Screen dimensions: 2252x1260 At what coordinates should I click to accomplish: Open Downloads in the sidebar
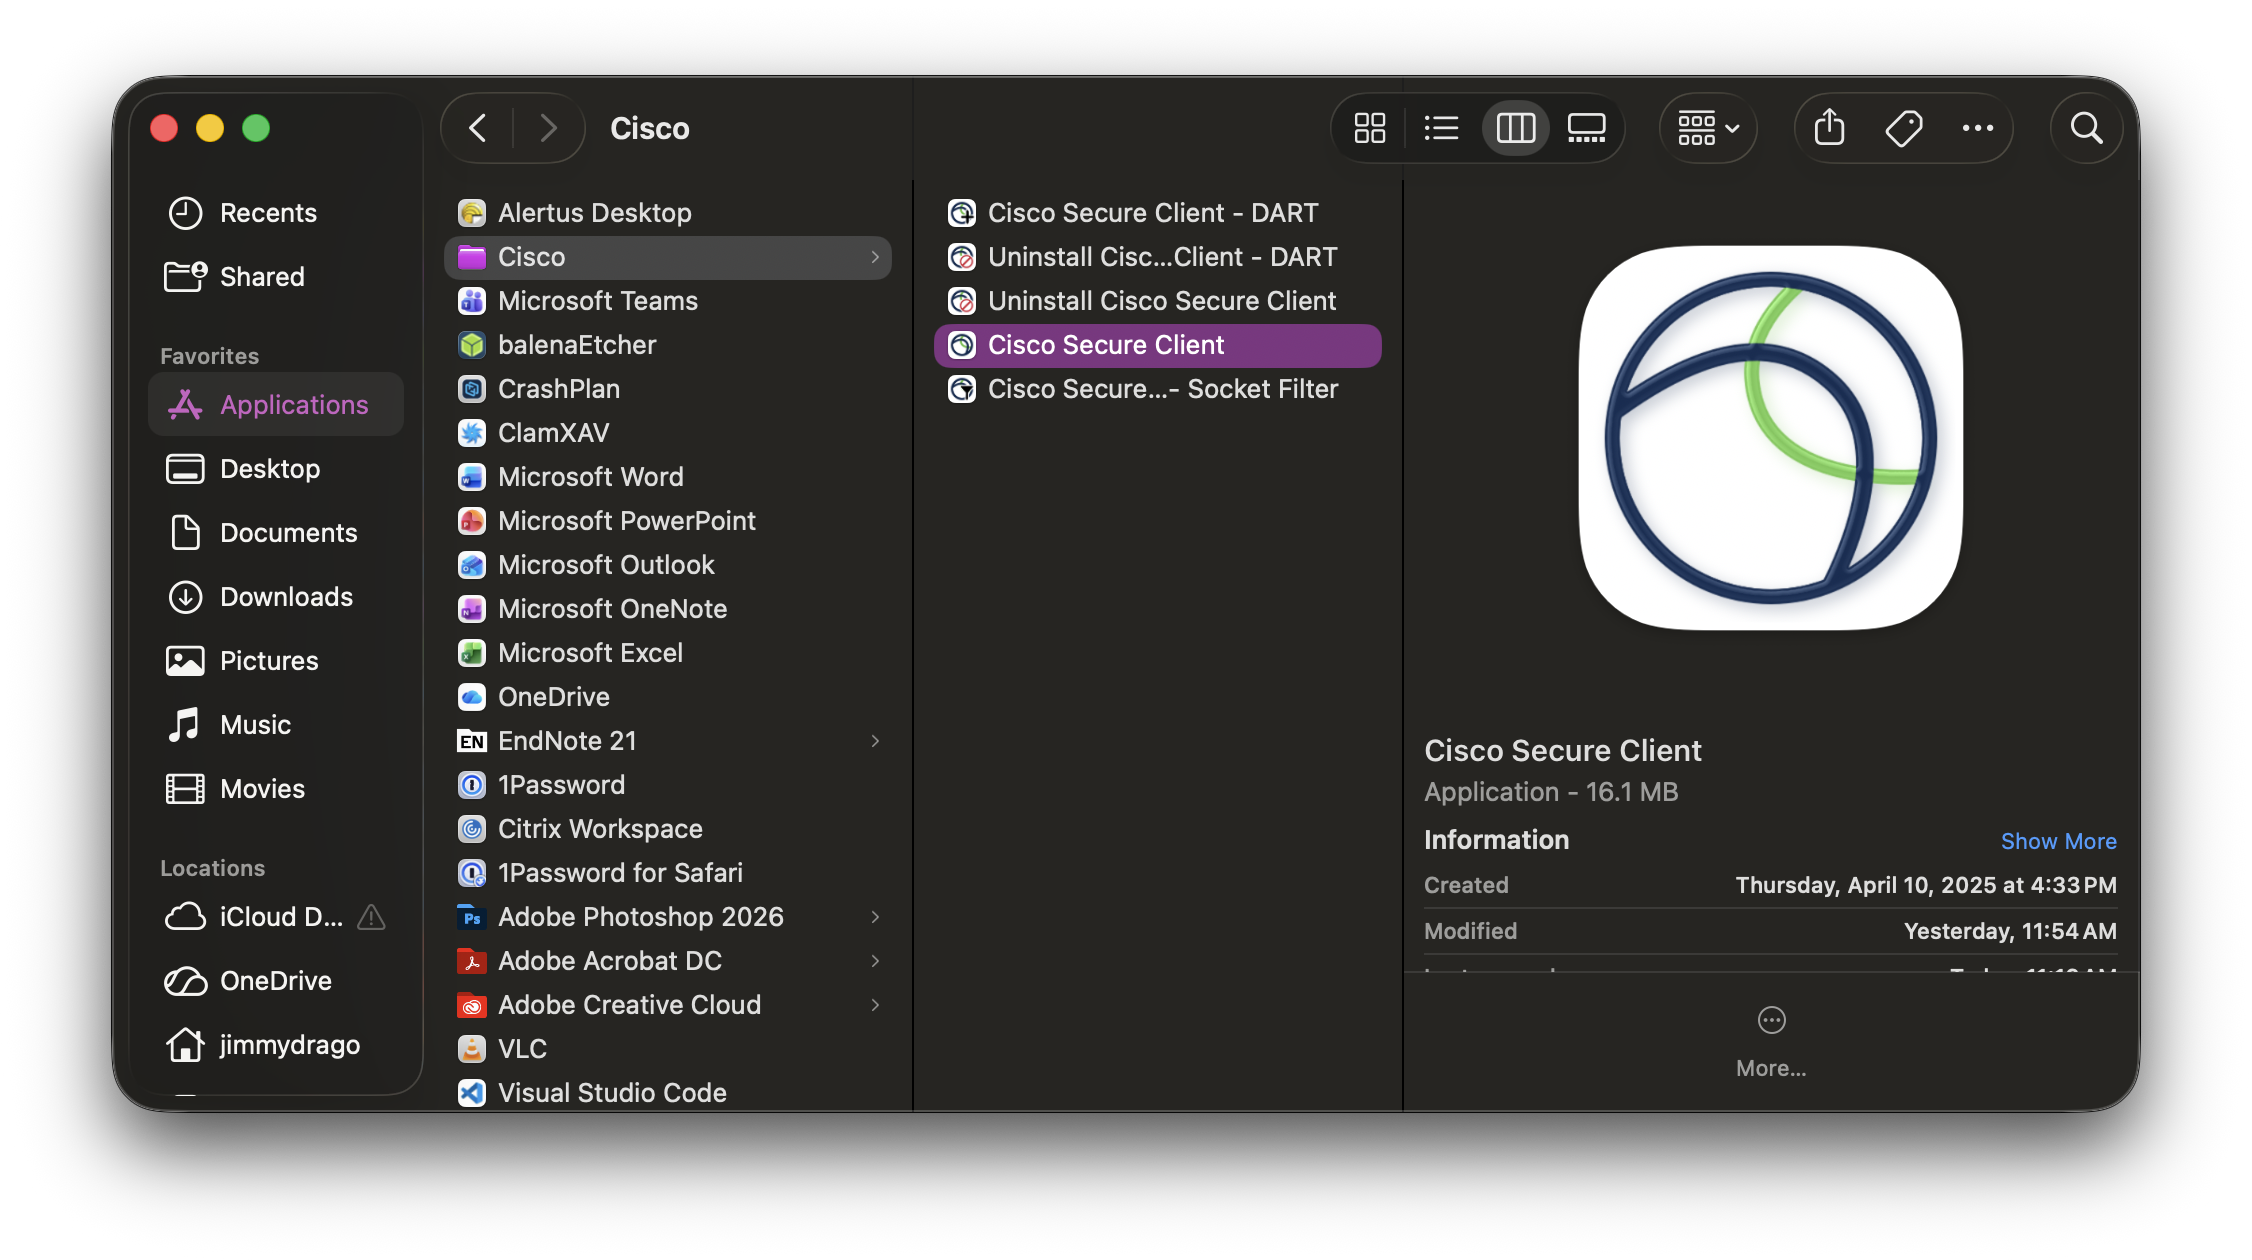pos(276,597)
